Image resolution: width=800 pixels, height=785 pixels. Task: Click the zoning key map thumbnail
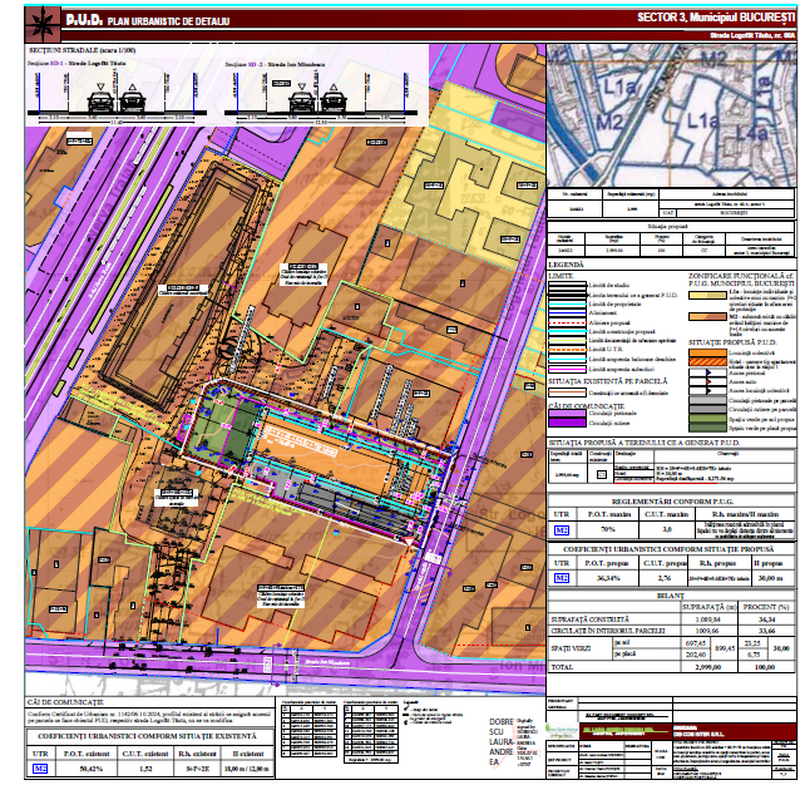pos(671,115)
